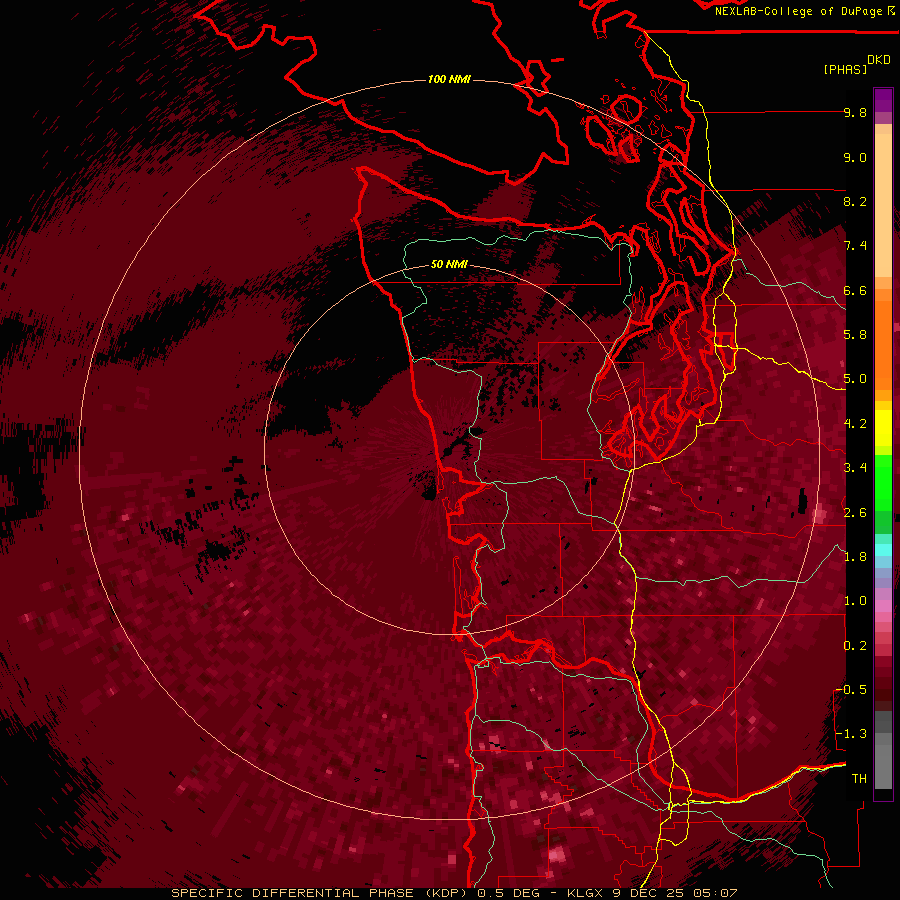Click the 50 NMI range ring label
Viewport: 900px width, 900px height.
click(x=449, y=264)
